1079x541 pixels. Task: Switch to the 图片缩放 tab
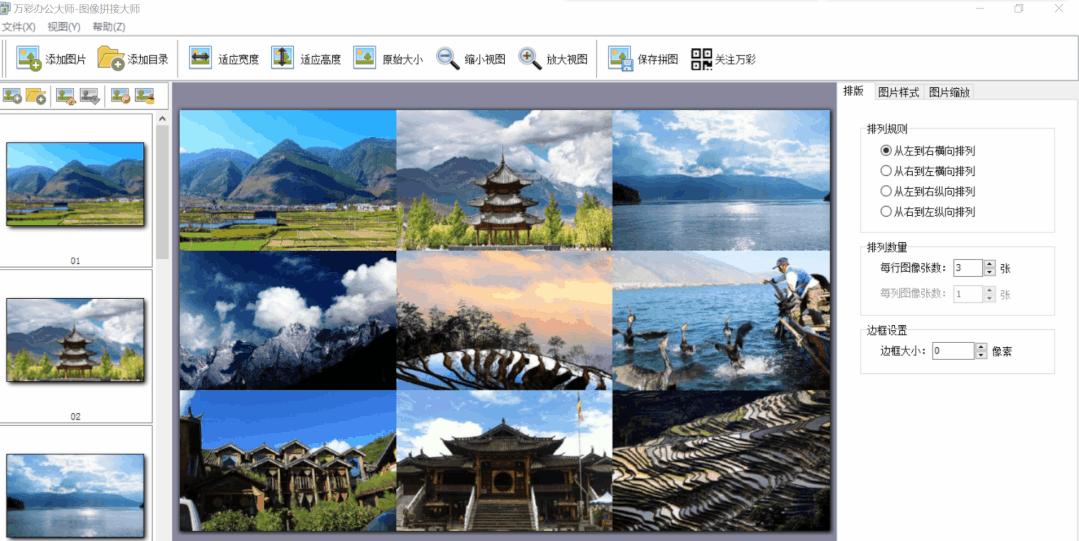coord(949,92)
